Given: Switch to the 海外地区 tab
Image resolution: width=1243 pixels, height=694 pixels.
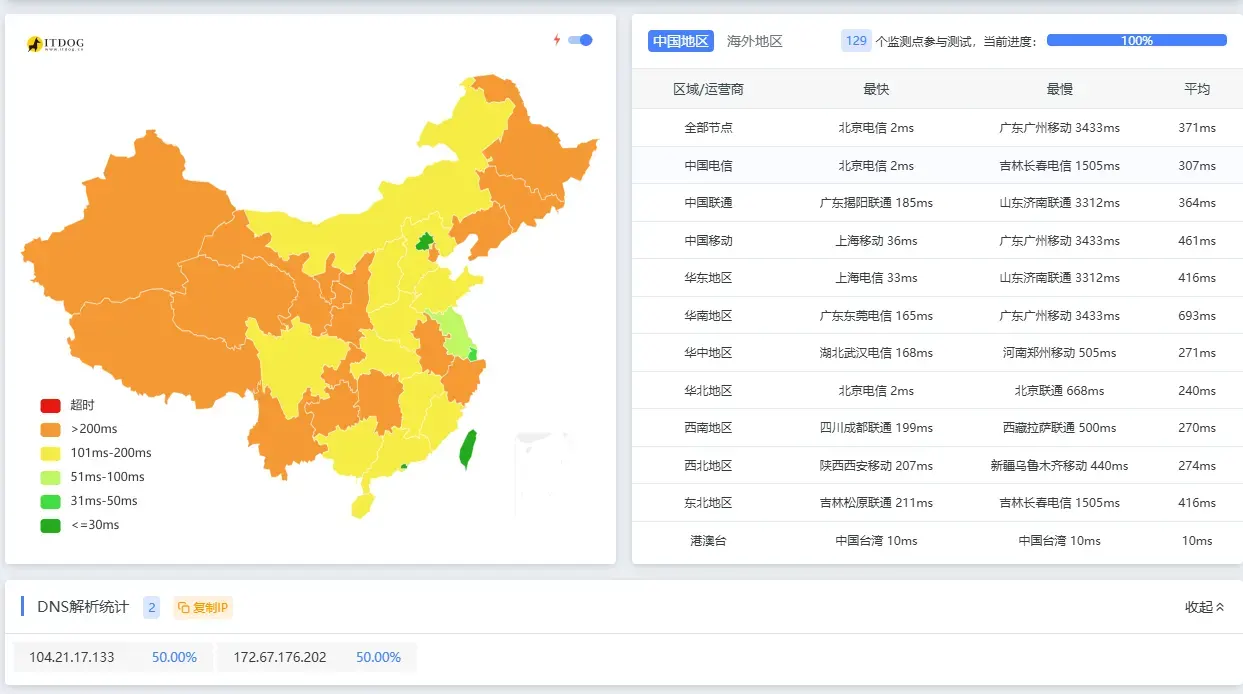Looking at the screenshot, I should pos(755,41).
